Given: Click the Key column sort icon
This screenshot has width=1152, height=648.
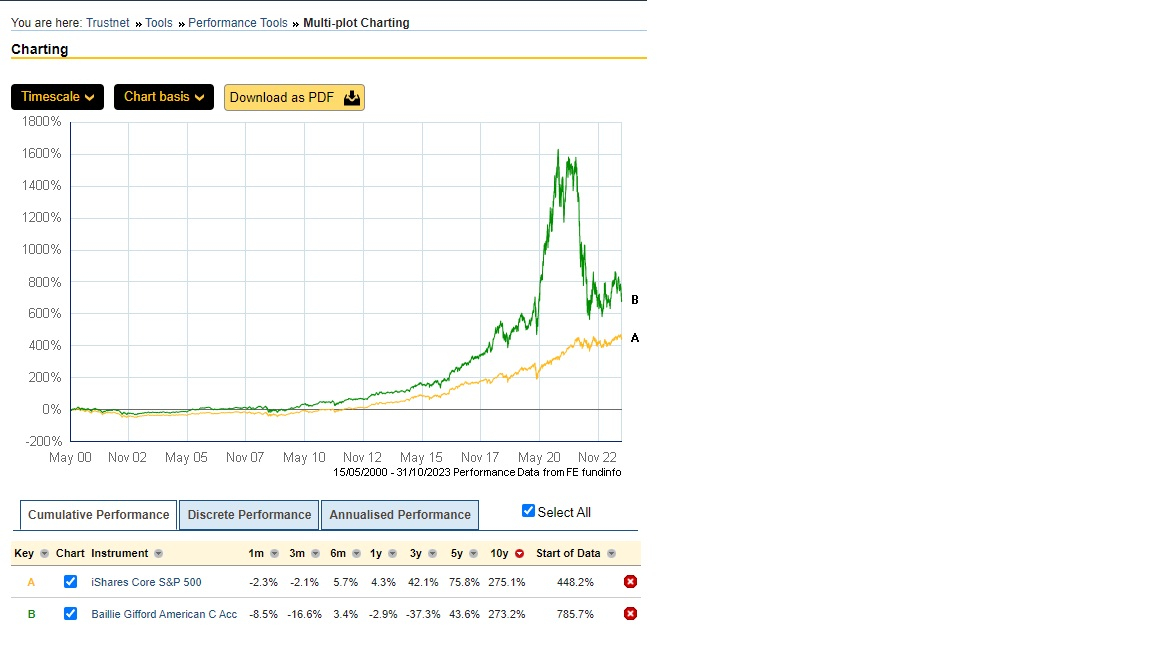Looking at the screenshot, I should click(44, 554).
